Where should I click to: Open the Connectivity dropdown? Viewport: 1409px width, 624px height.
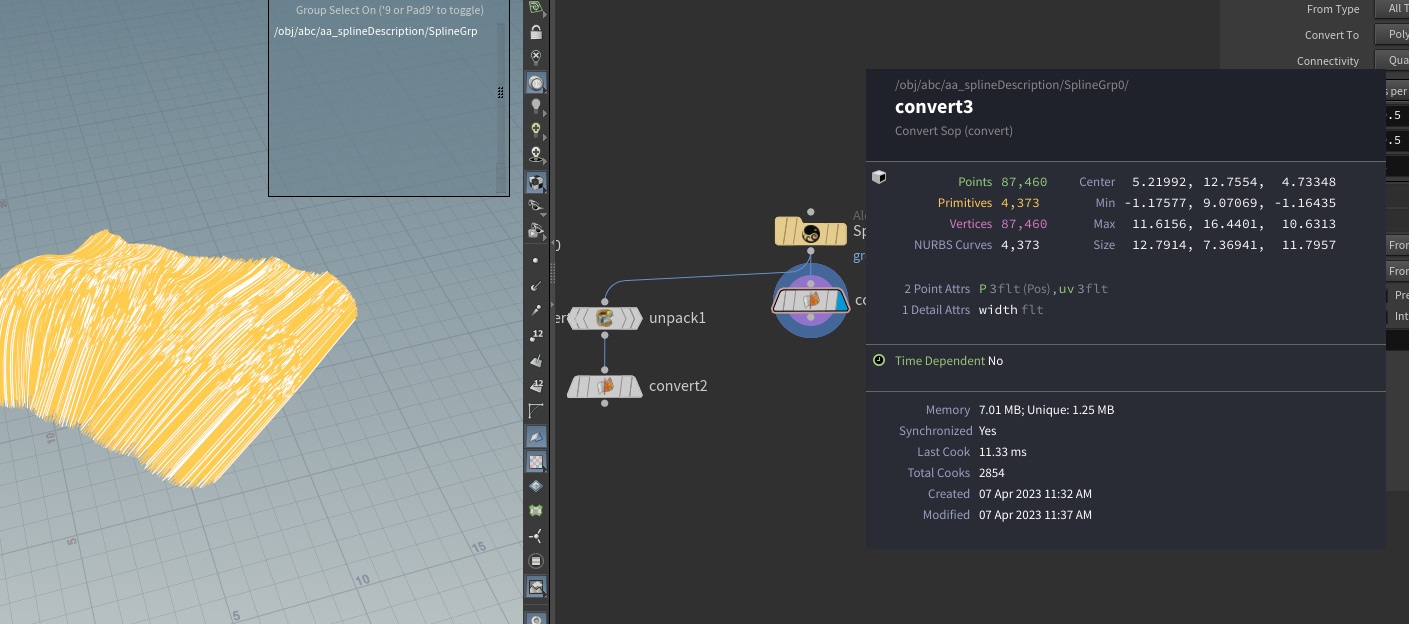tap(1393, 61)
